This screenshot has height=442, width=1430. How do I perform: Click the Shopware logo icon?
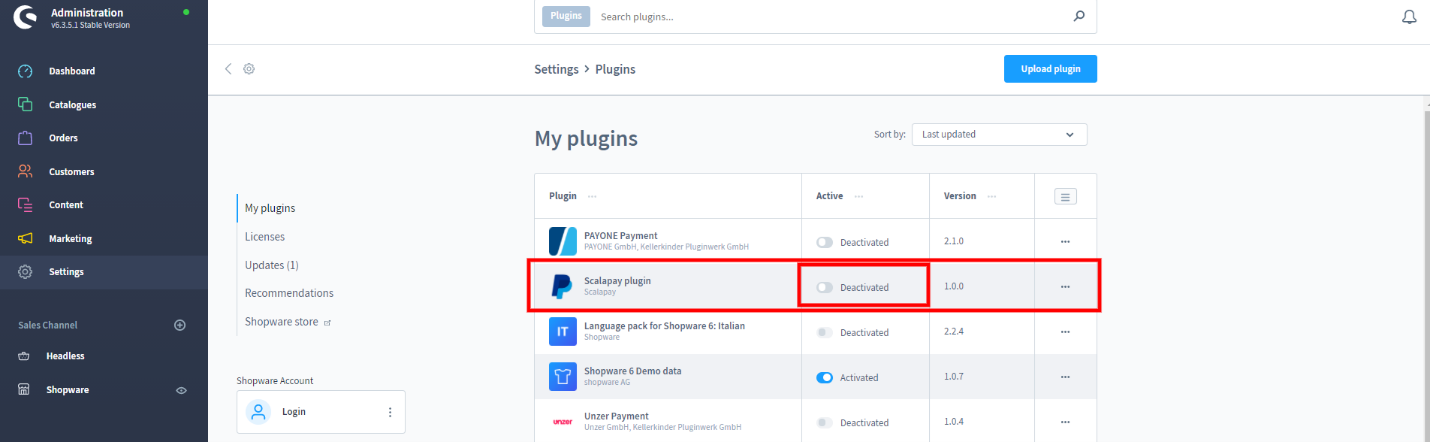pos(26,17)
